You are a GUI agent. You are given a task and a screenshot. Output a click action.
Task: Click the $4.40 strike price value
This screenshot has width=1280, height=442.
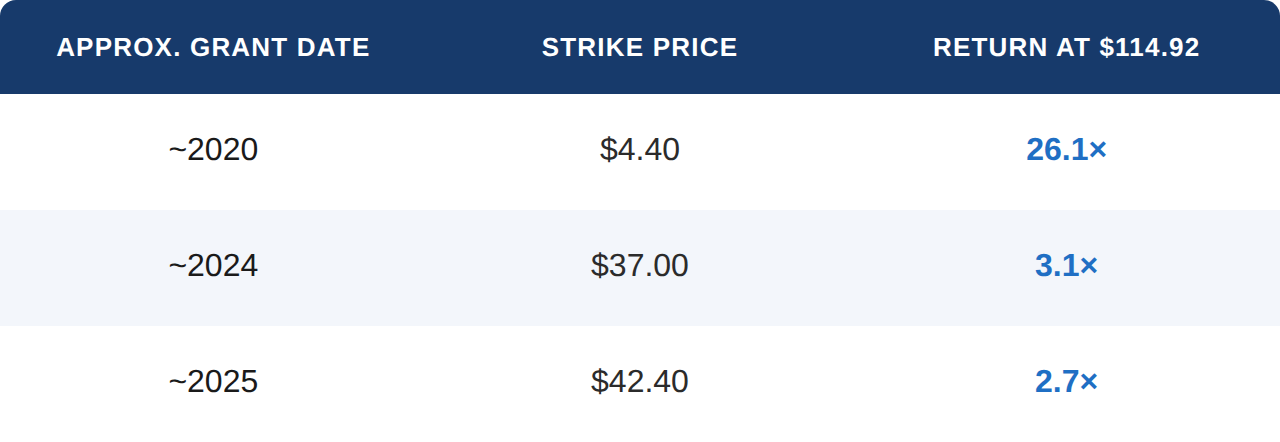click(640, 150)
